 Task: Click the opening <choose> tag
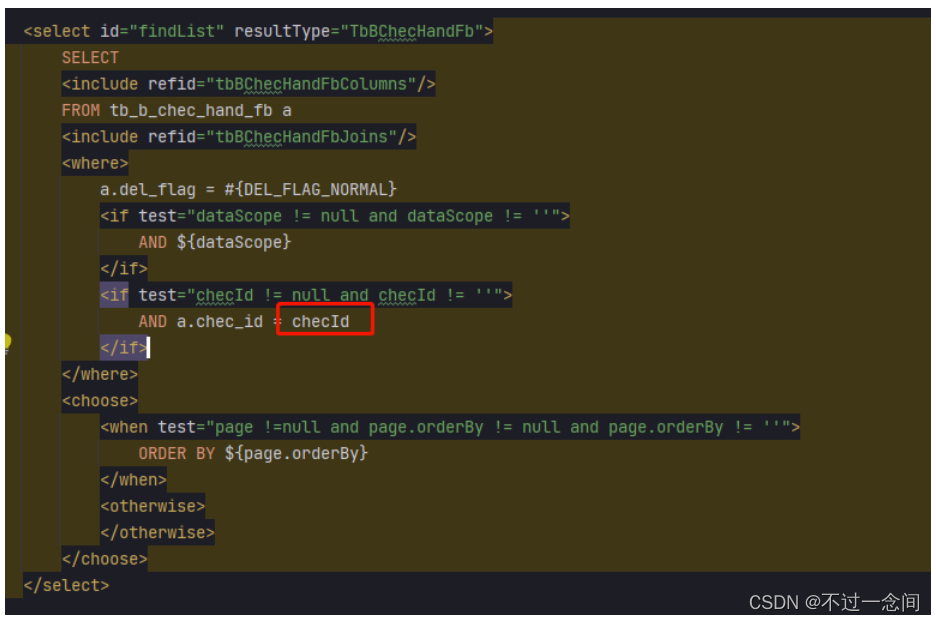[x=100, y=401]
